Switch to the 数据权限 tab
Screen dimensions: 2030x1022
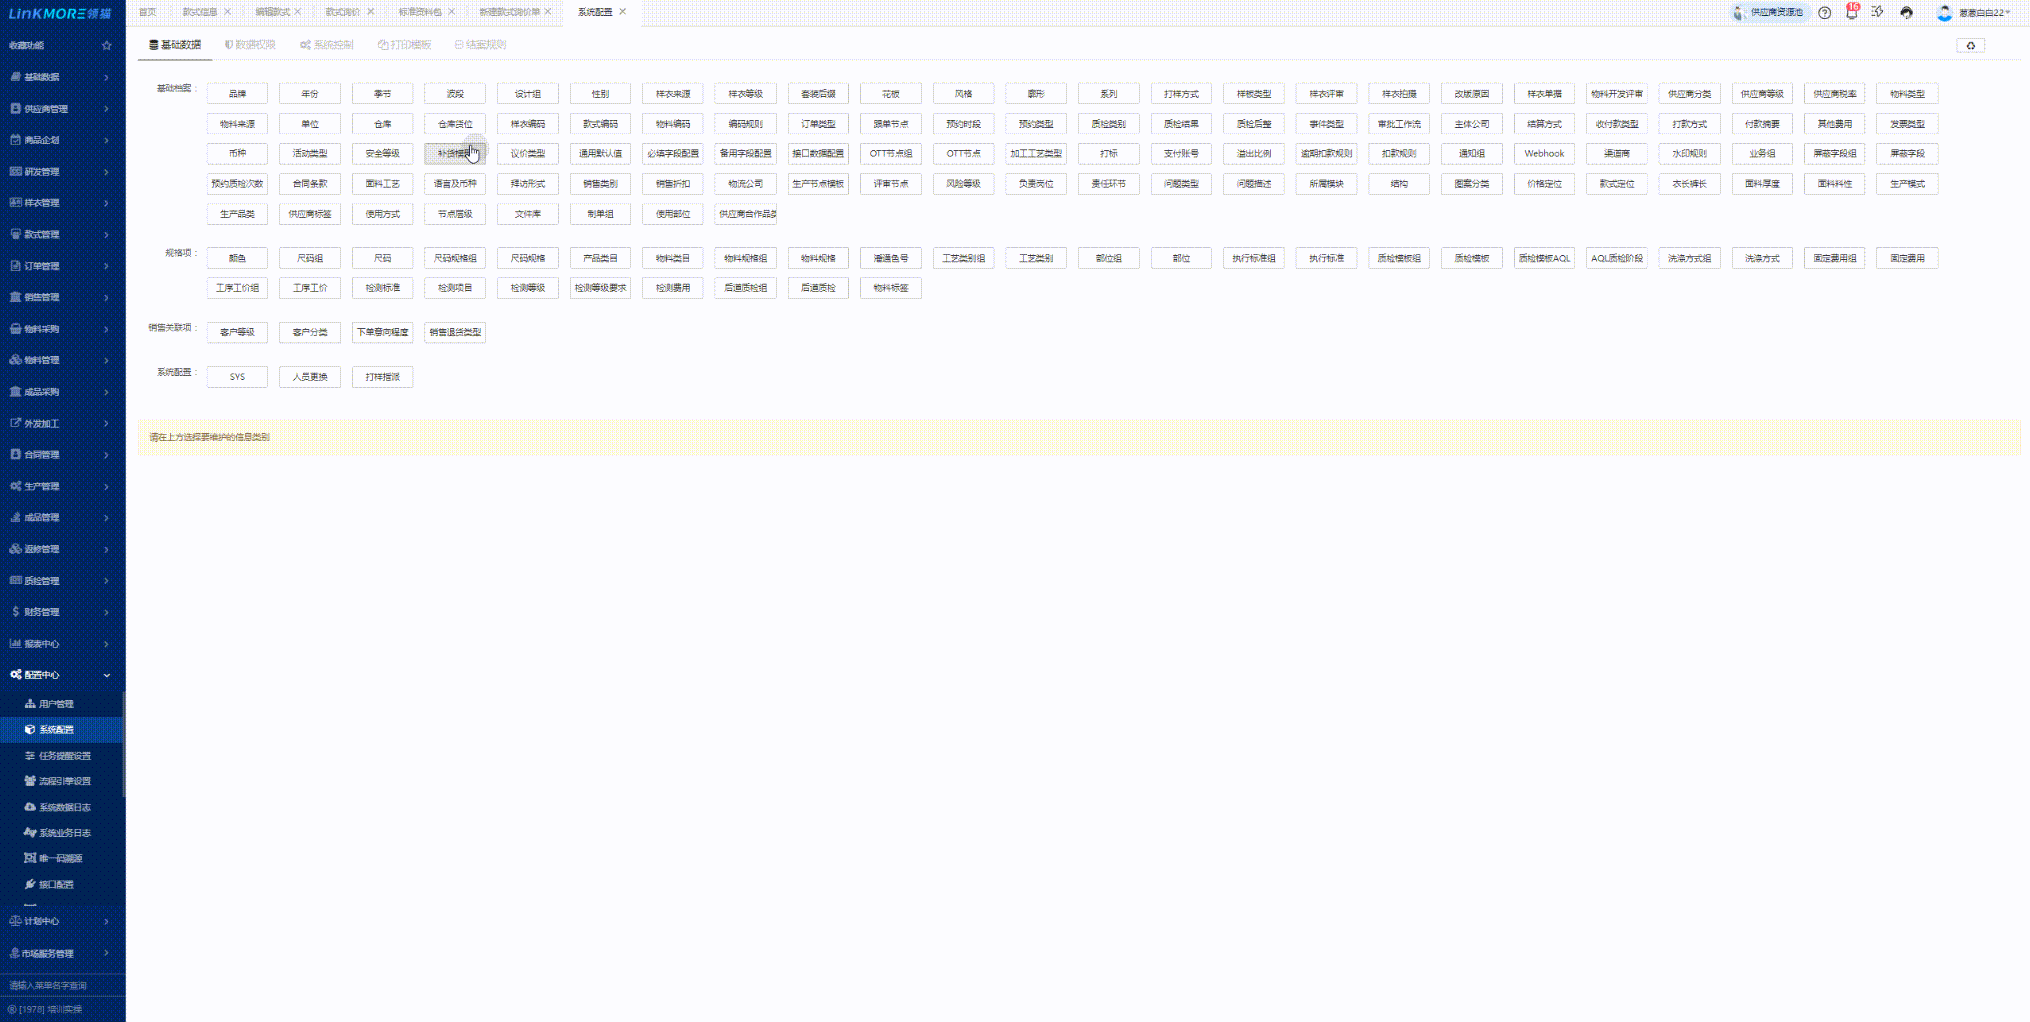250,45
